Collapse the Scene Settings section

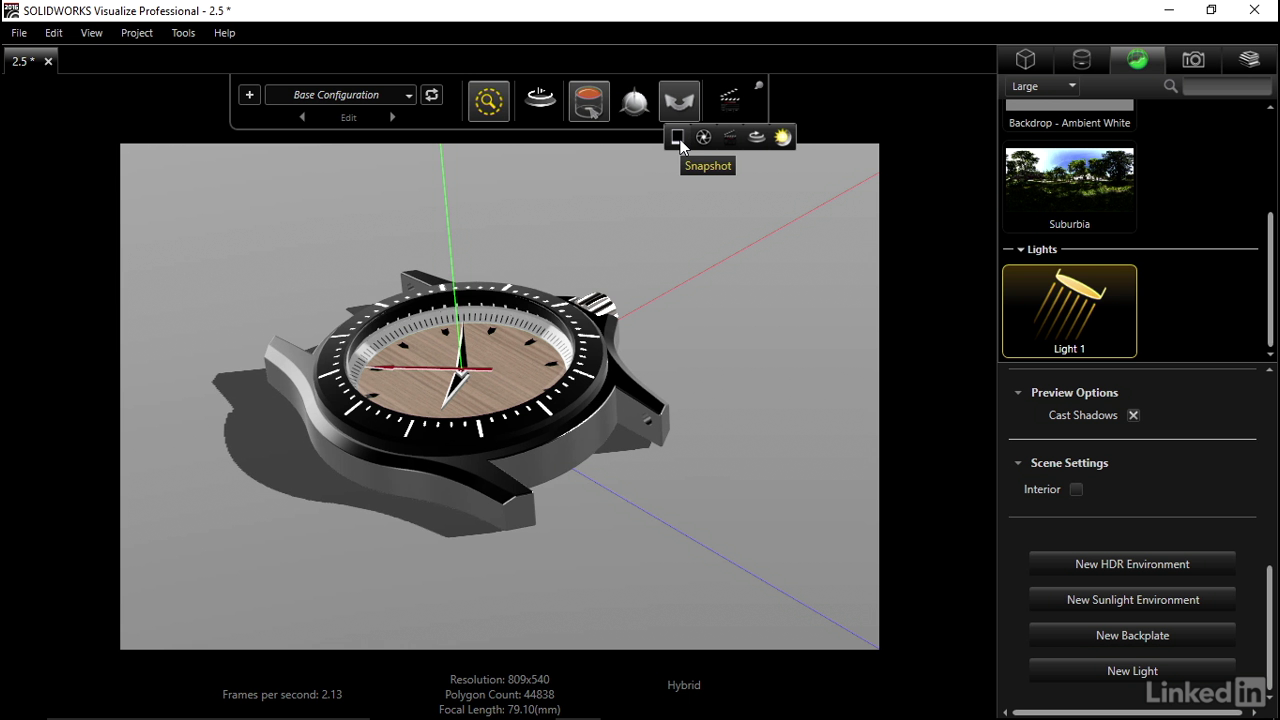coord(1018,463)
